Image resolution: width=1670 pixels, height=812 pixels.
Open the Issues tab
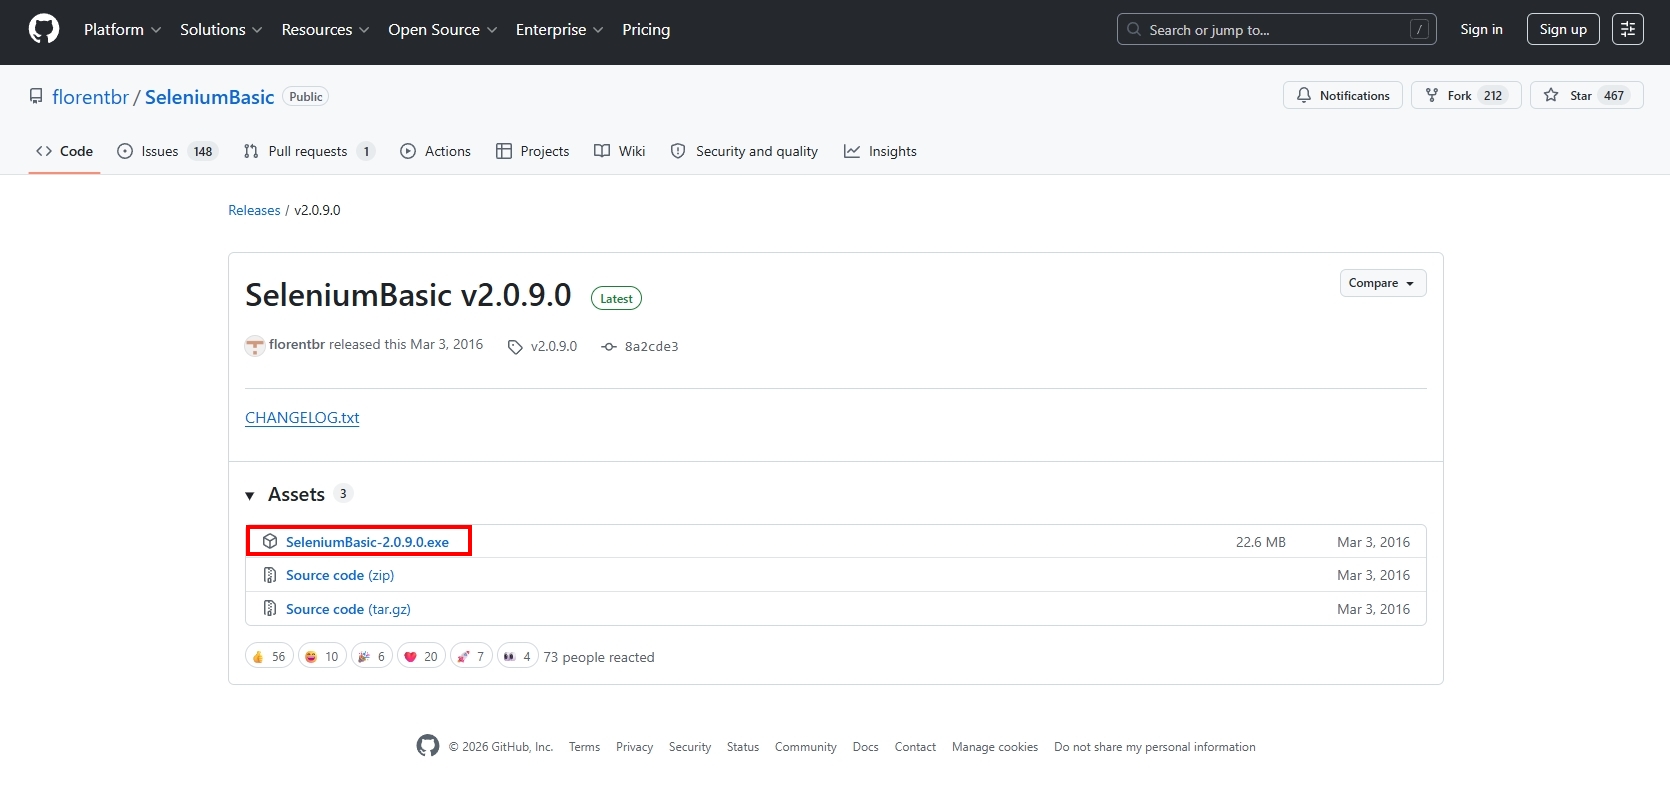coord(167,151)
